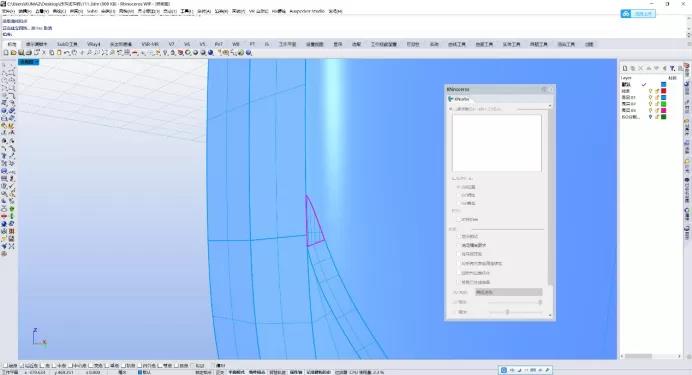This screenshot has height=375, width=692.
Task: Select the G0 radio option in dialog
Action: pos(459,187)
